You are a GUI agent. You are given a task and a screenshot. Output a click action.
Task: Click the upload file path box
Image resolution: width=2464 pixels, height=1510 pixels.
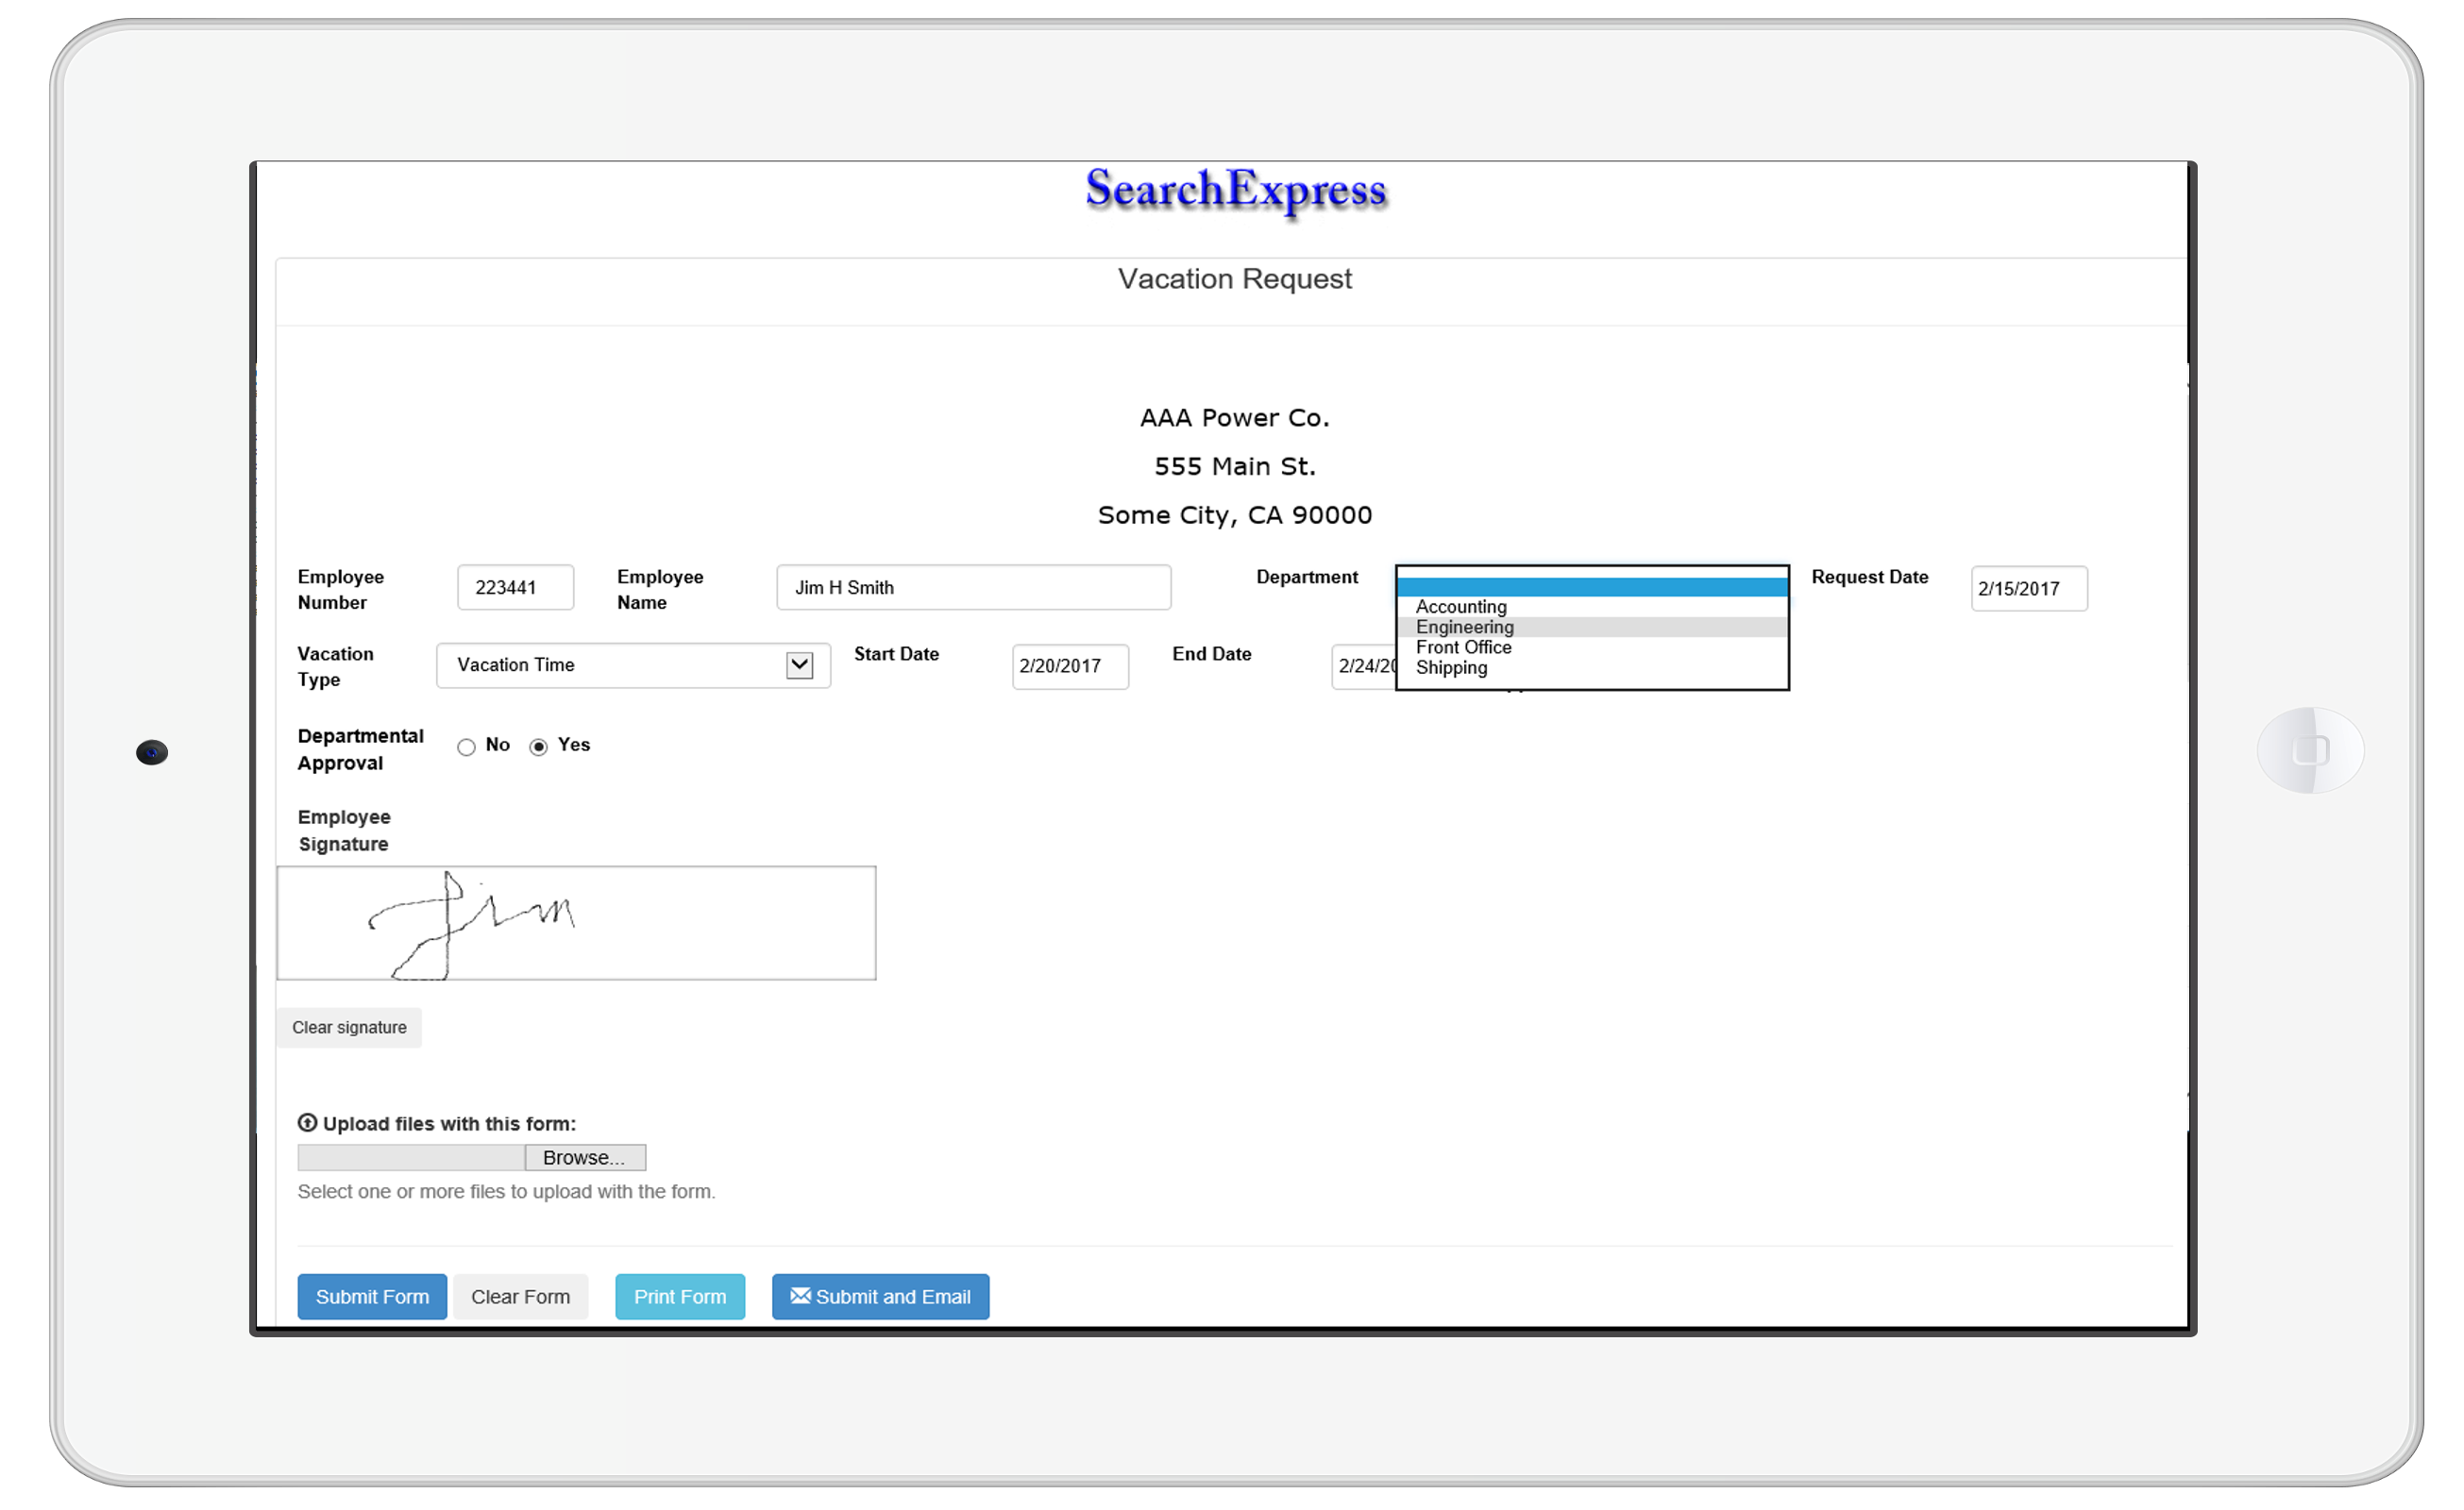pos(411,1157)
